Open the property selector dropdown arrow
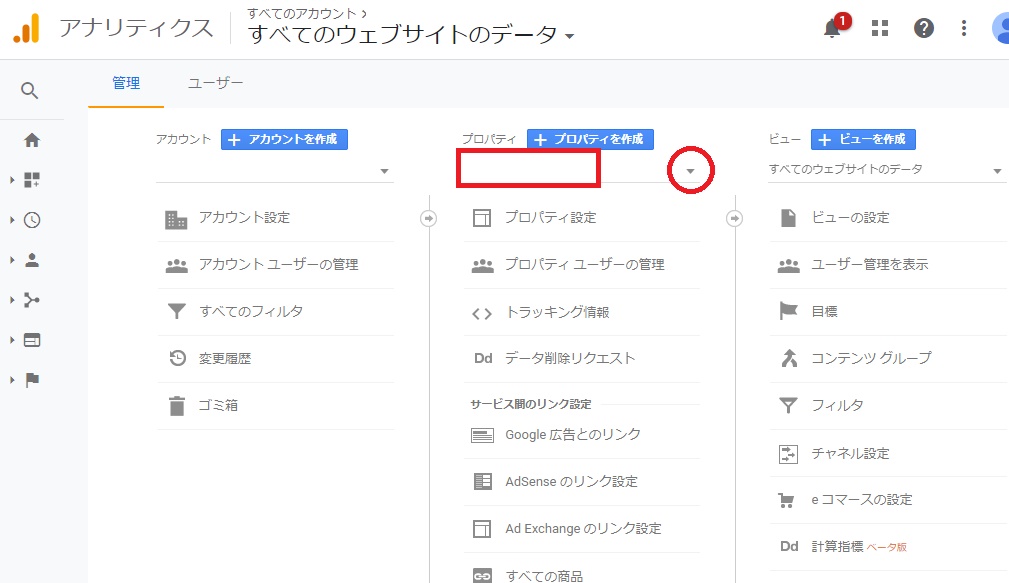 (690, 171)
